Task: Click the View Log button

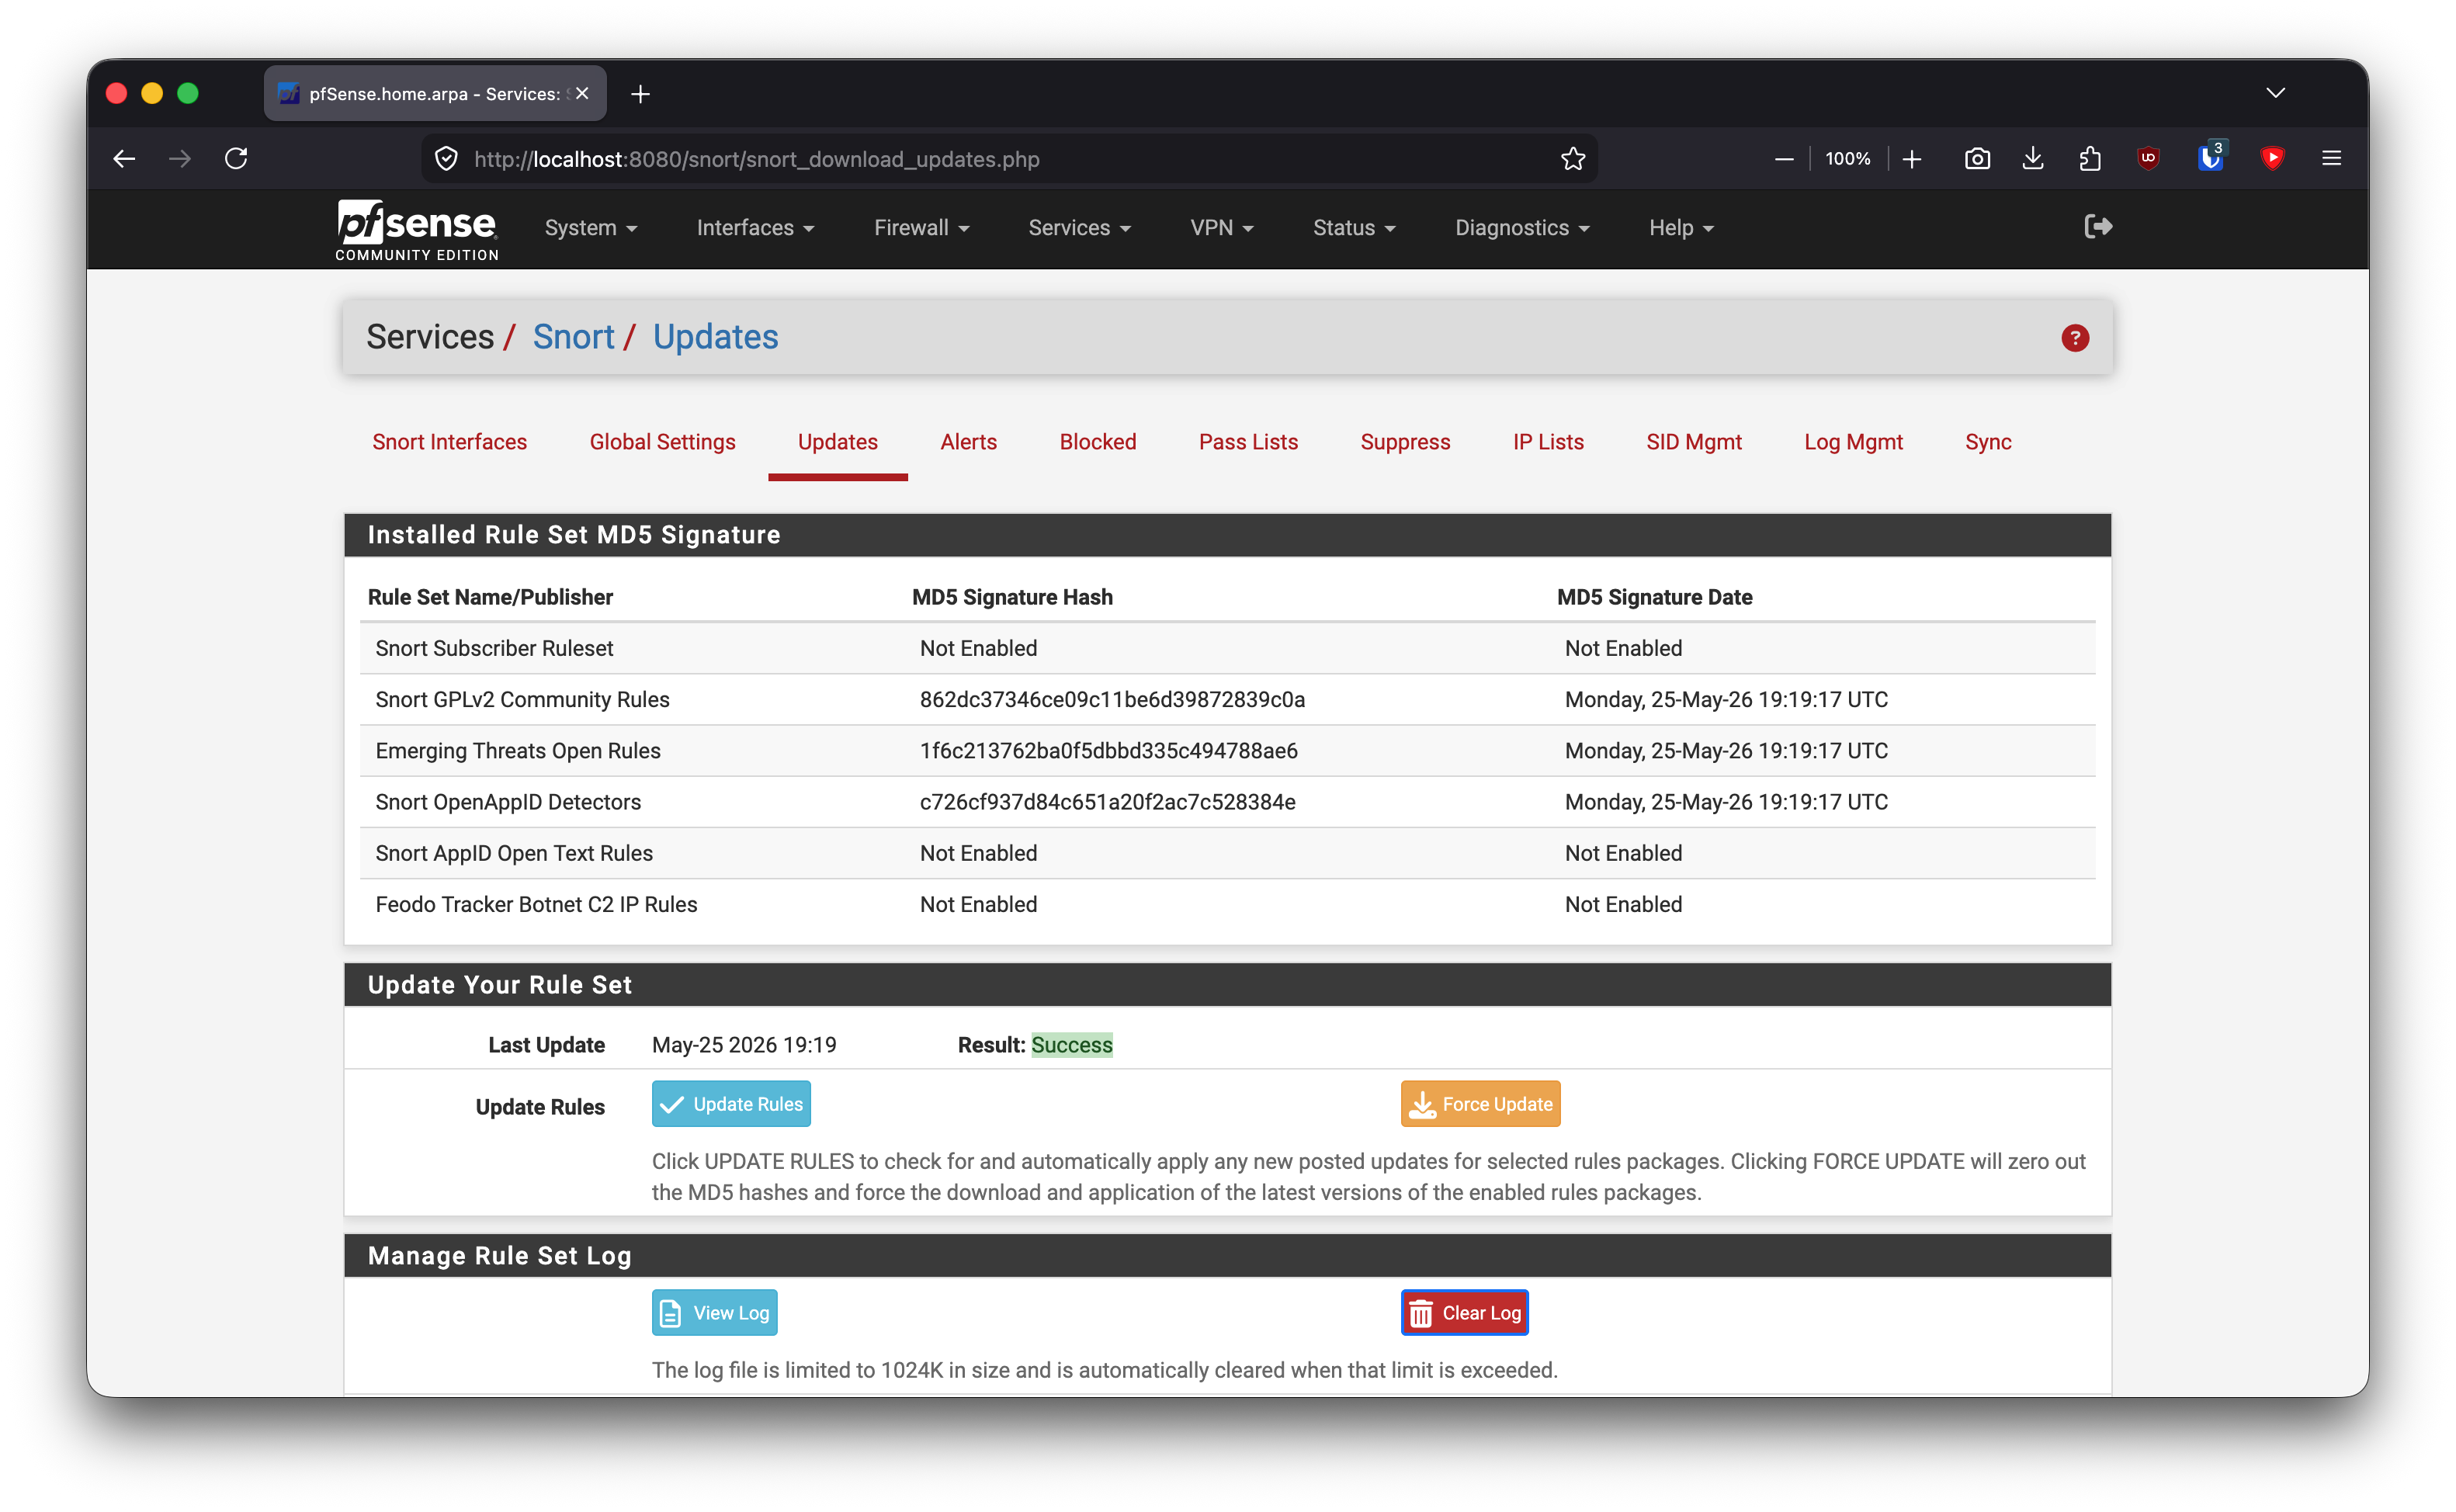Action: [x=714, y=1313]
